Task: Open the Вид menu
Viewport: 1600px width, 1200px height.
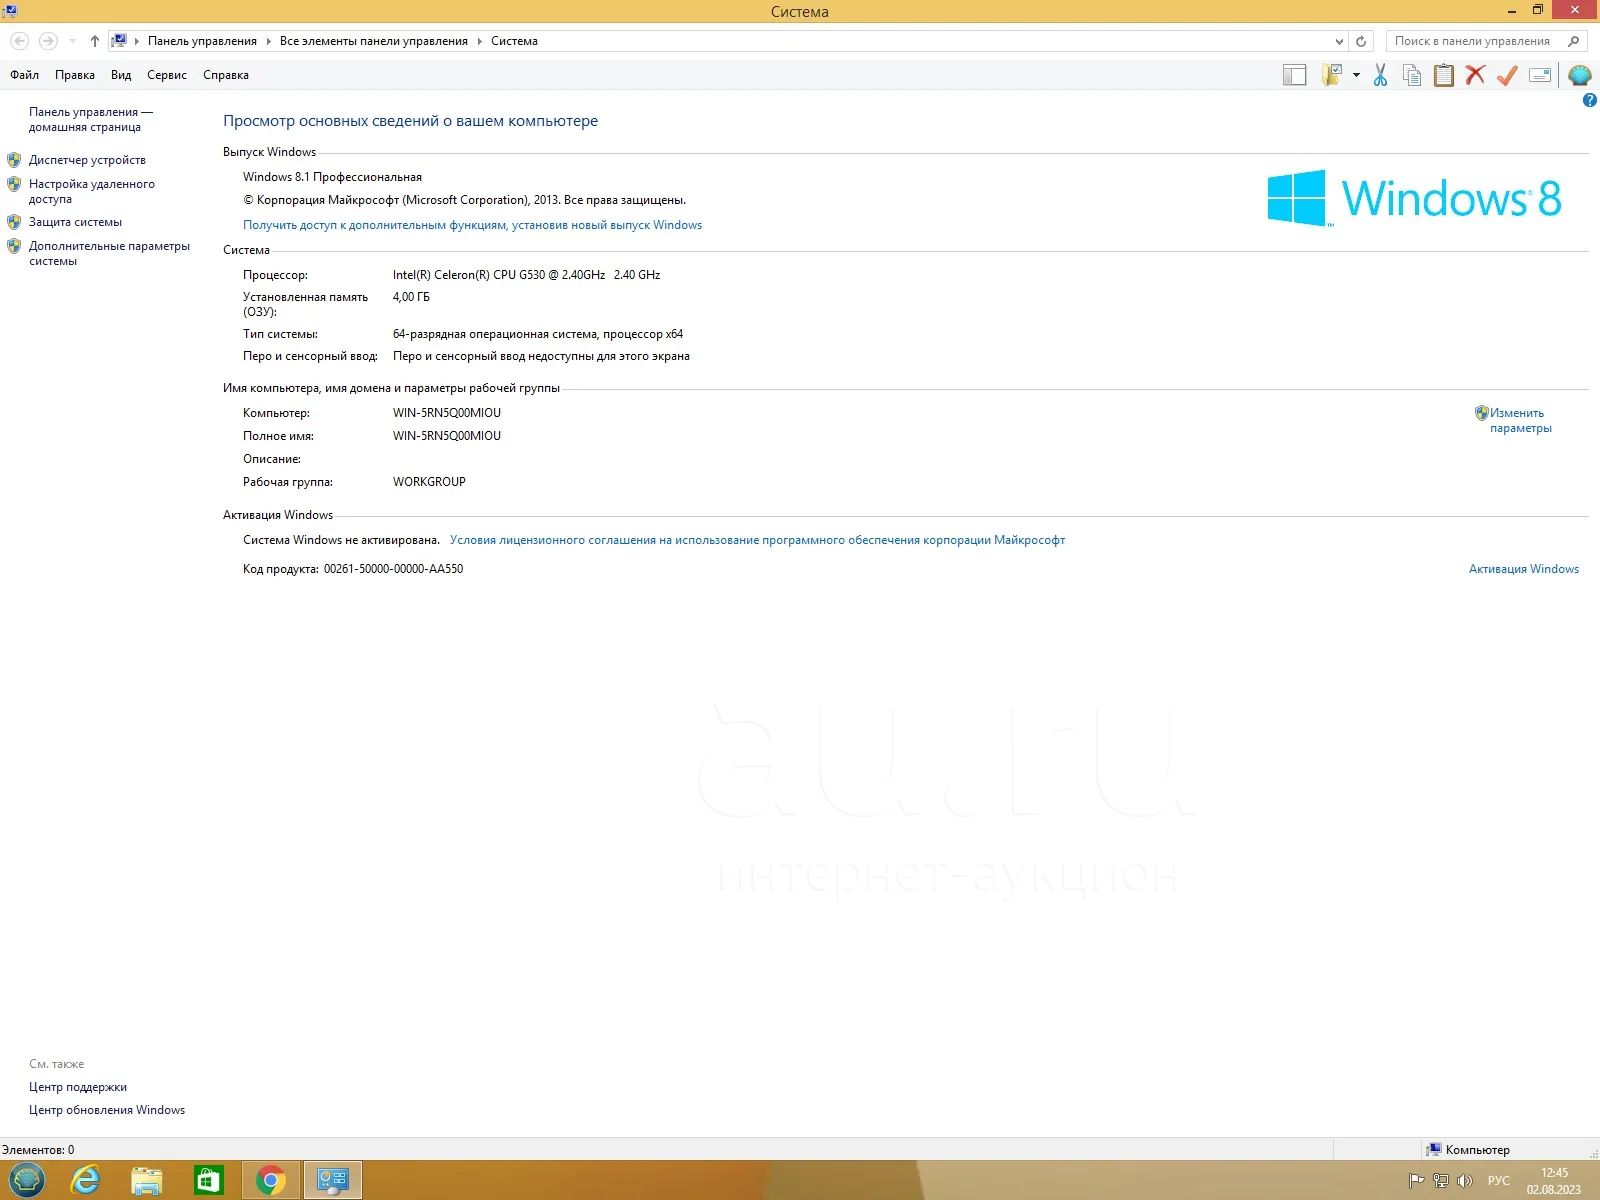Action: 121,75
